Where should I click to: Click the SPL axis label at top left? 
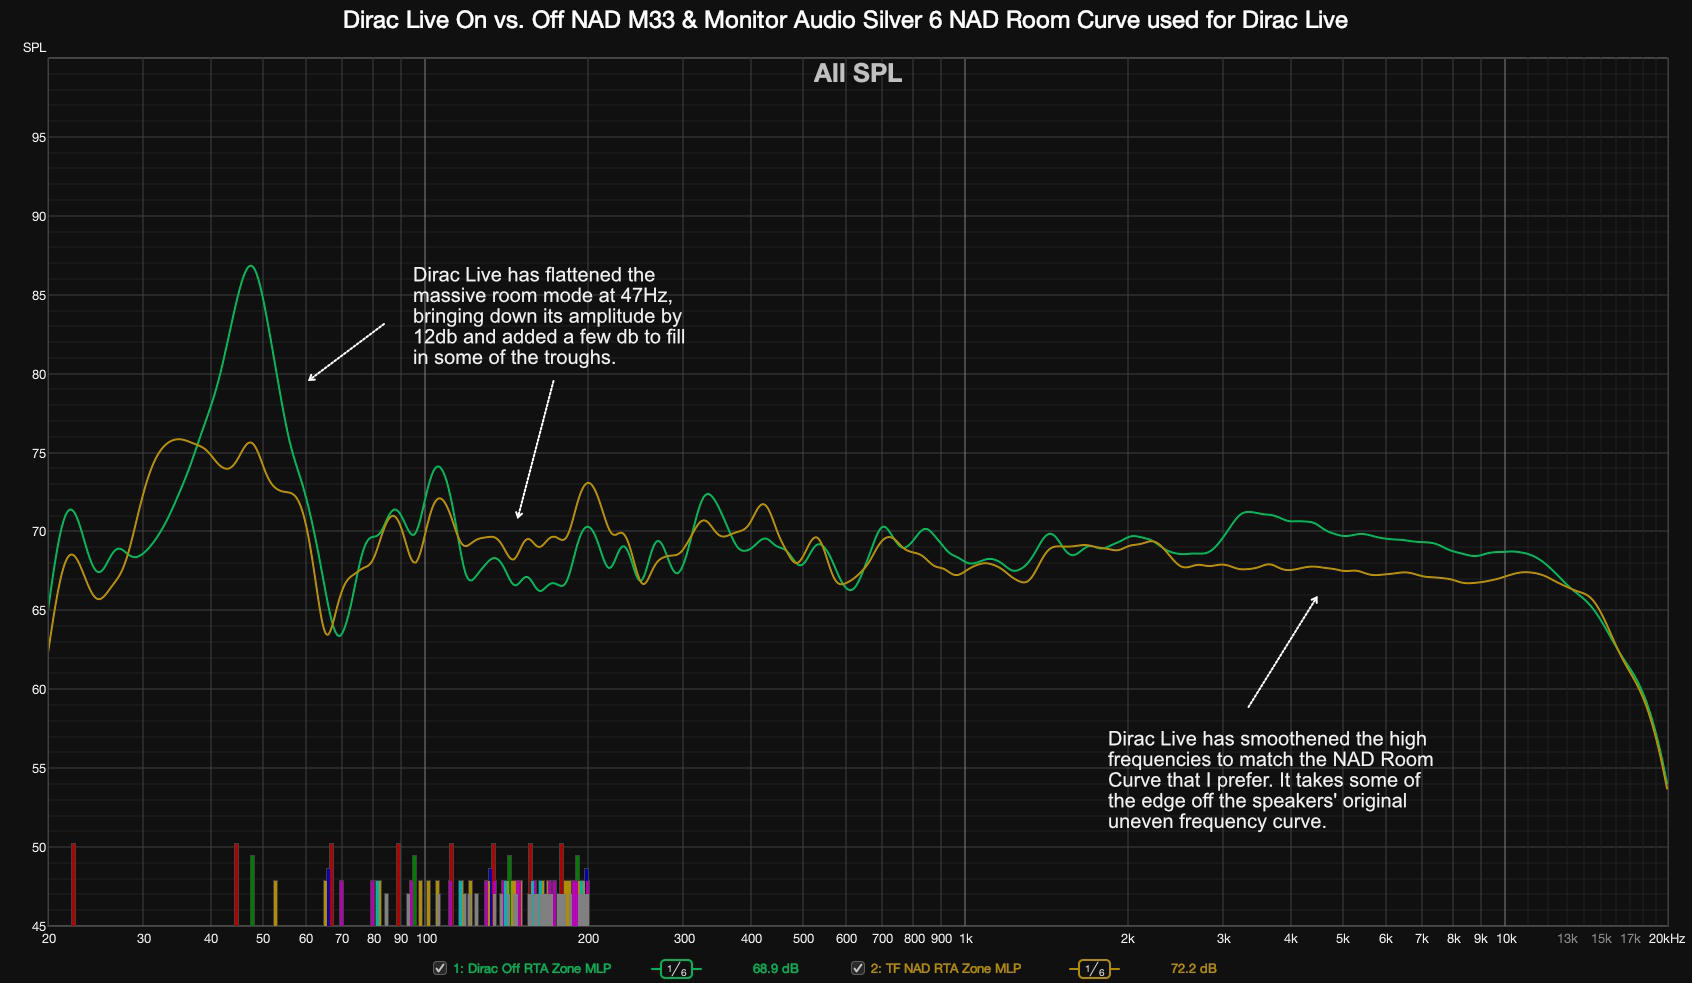[x=35, y=48]
